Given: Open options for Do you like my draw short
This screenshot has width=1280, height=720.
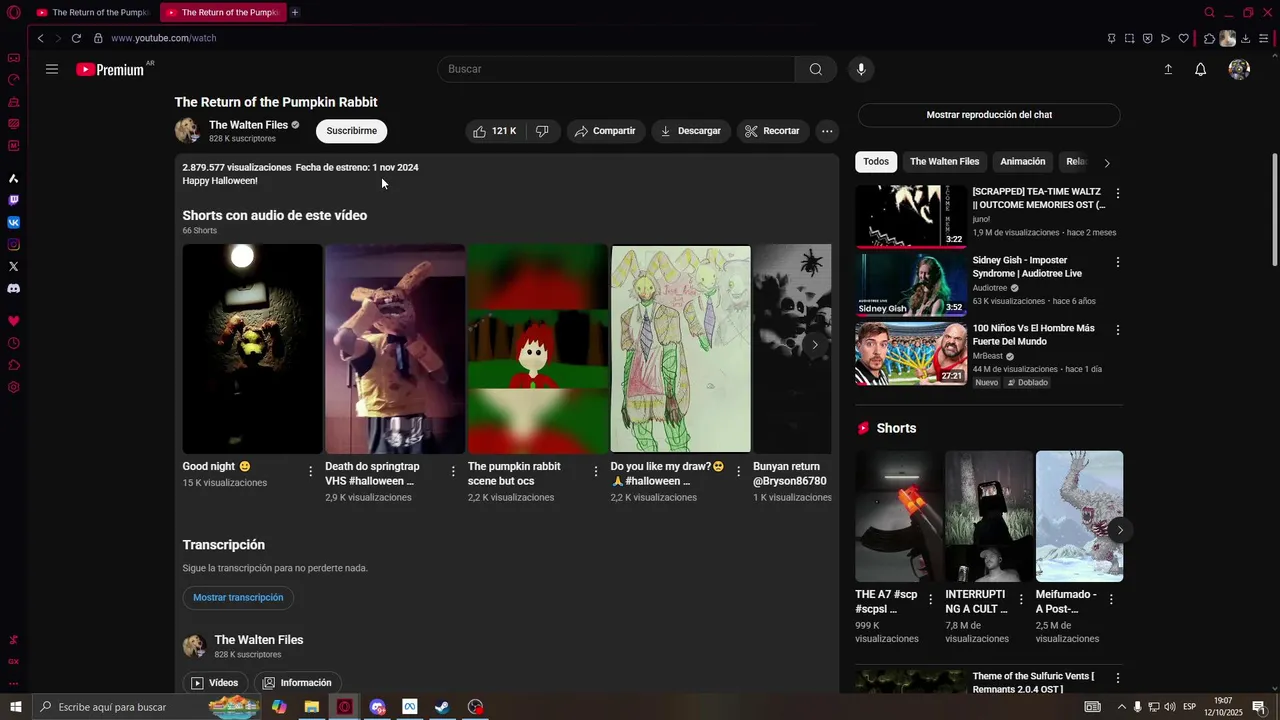Looking at the screenshot, I should 739,471.
